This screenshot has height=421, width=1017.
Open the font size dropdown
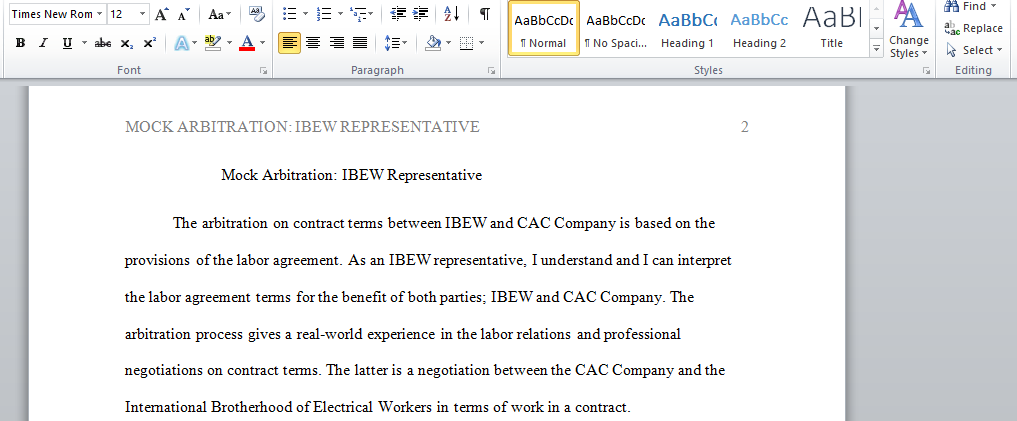click(143, 14)
